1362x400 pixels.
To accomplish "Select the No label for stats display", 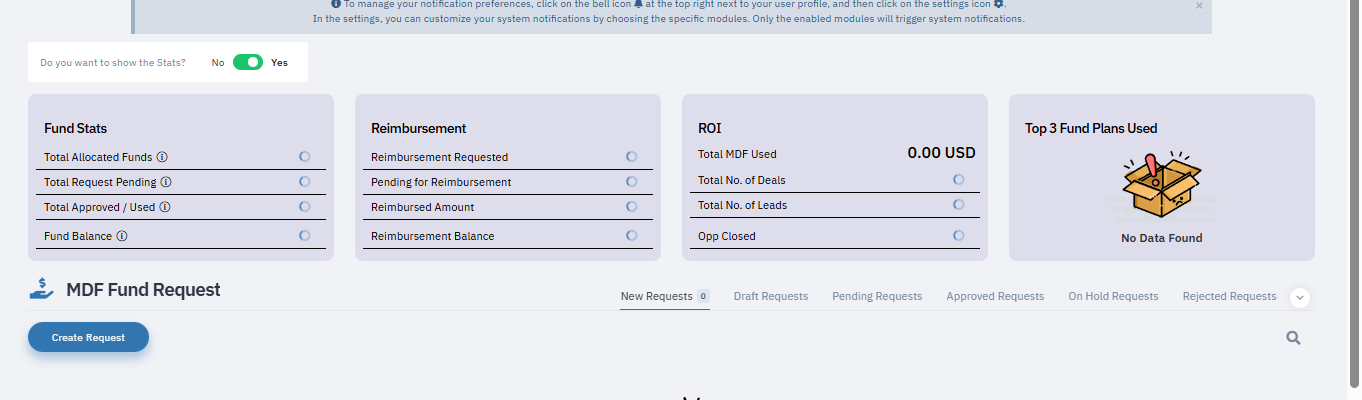I will pos(218,62).
